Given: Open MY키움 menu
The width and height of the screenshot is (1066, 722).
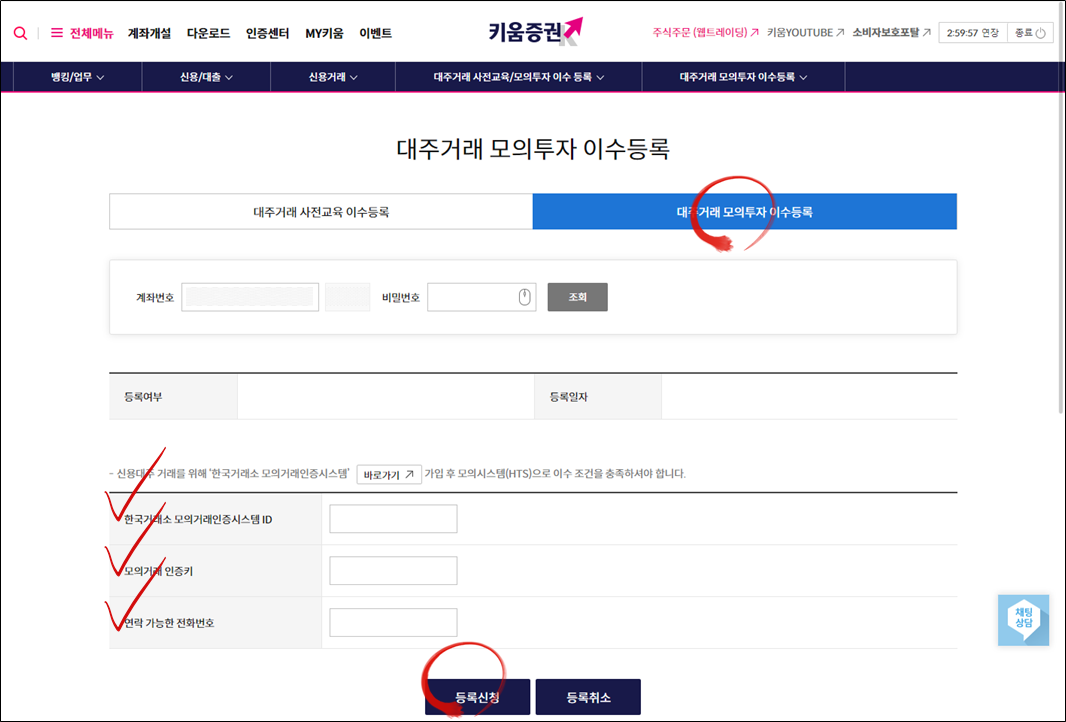Looking at the screenshot, I should [x=324, y=33].
